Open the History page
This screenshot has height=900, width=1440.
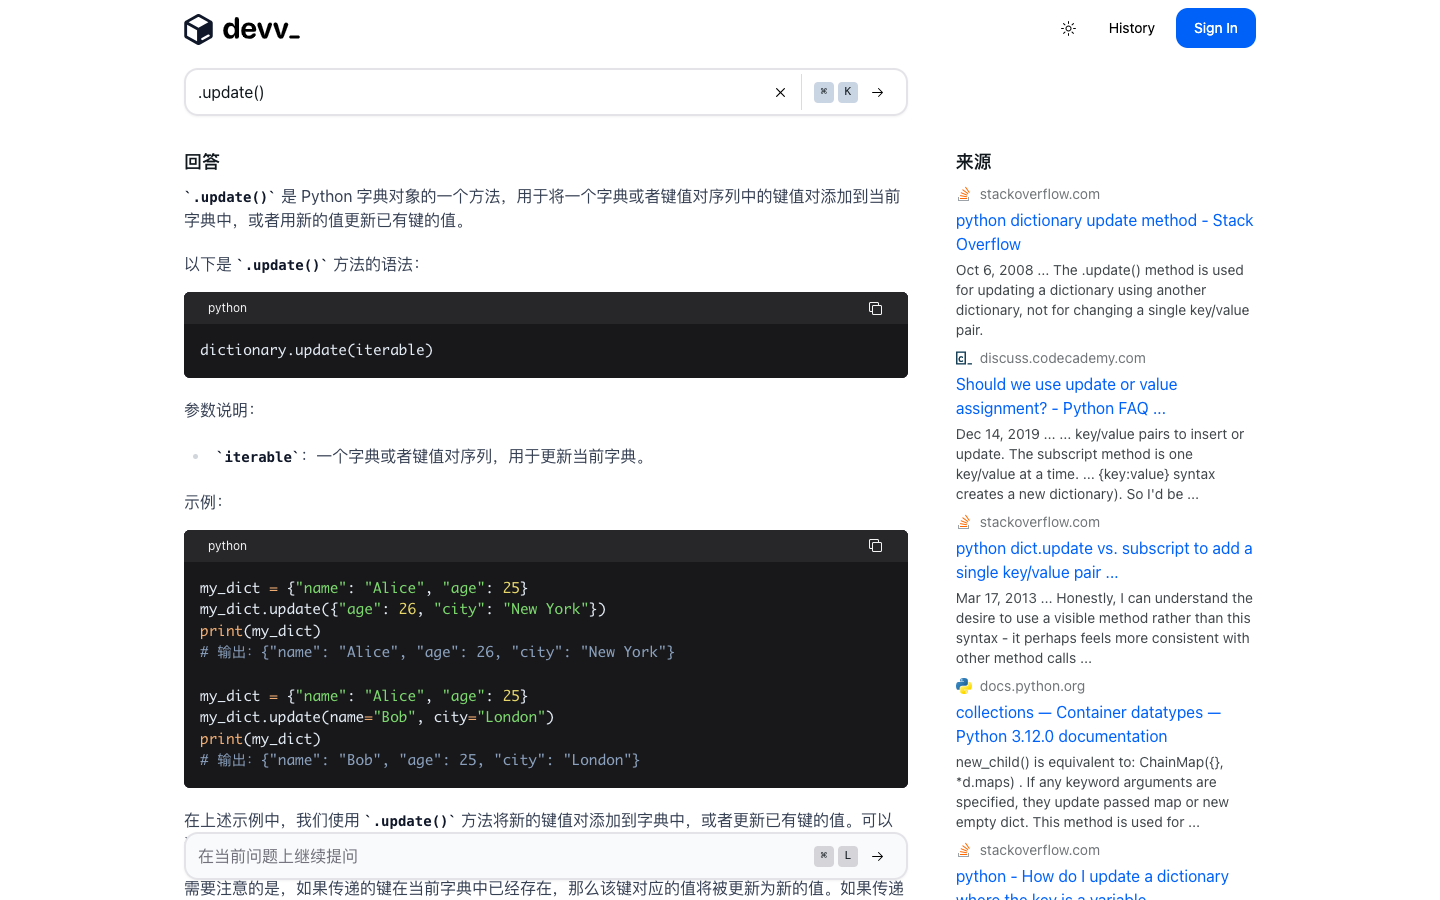point(1131,28)
